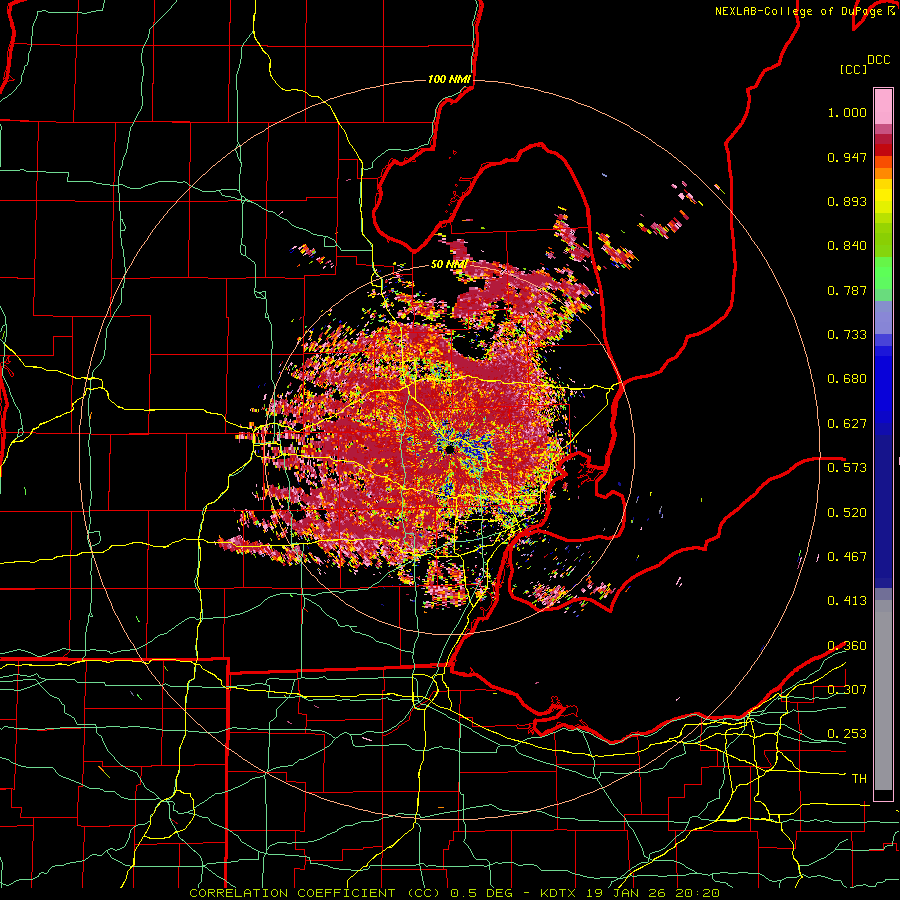The image size is (900, 900).
Task: Click the 0.680 legend value
Action: coord(847,379)
